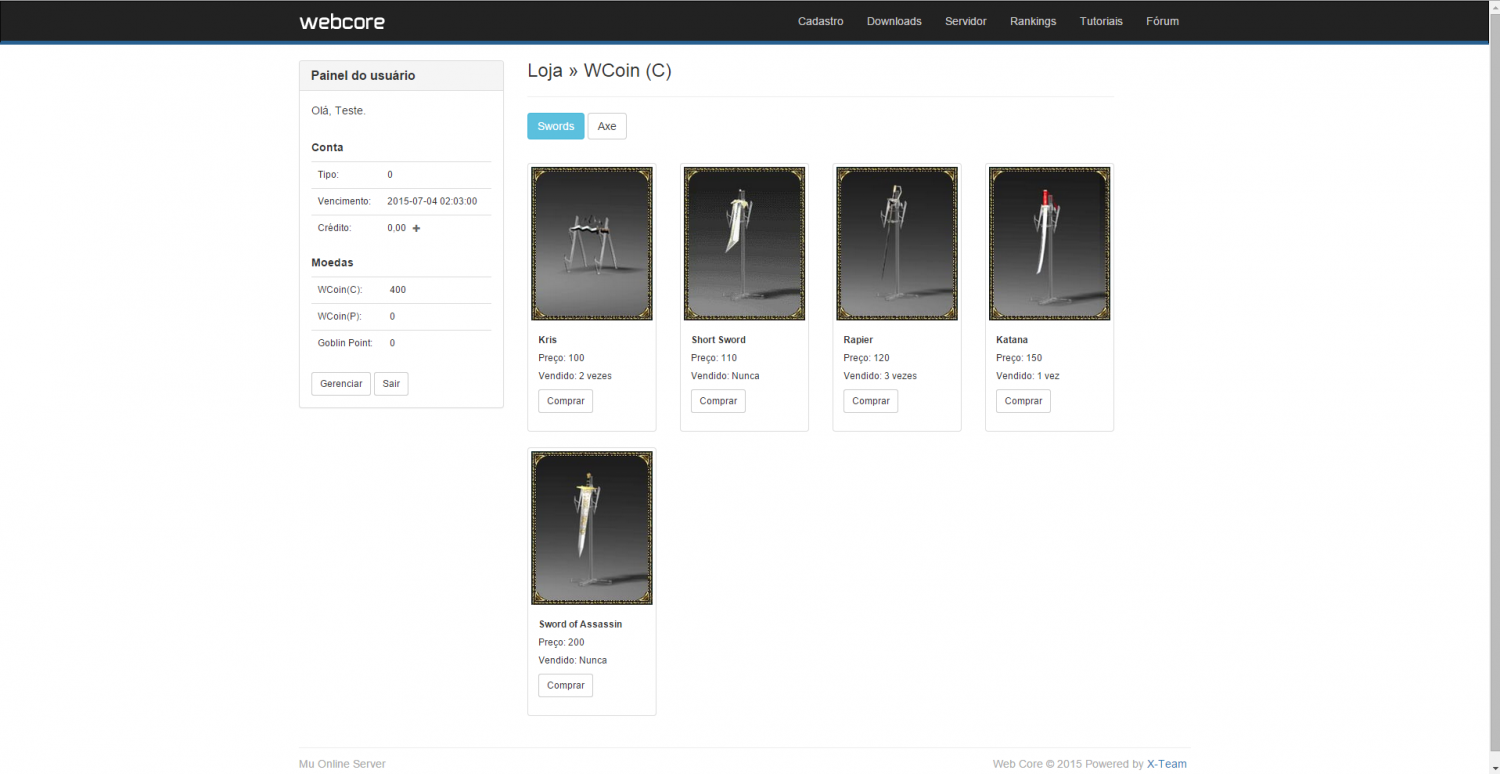Click the WCoin(C) value 400

[x=398, y=290]
